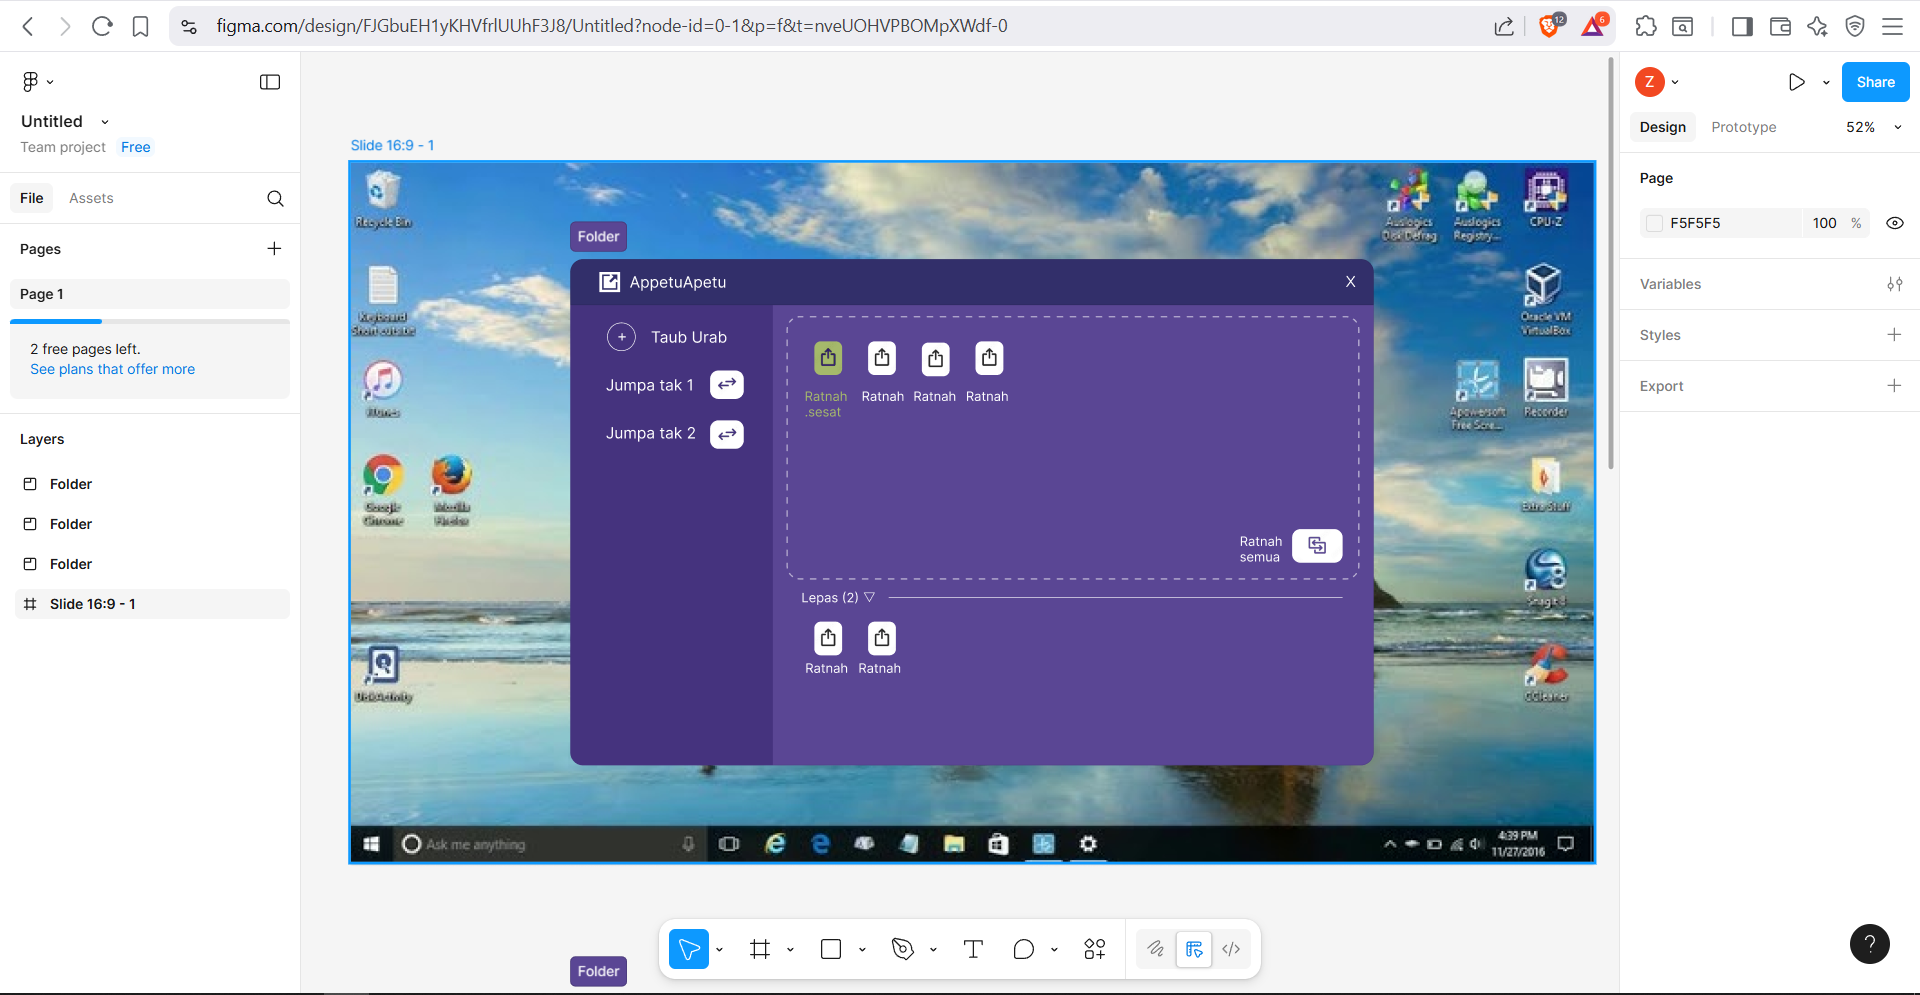Toggle Dev Mode in the toolbar
The height and width of the screenshot is (995, 1920).
point(1231,949)
